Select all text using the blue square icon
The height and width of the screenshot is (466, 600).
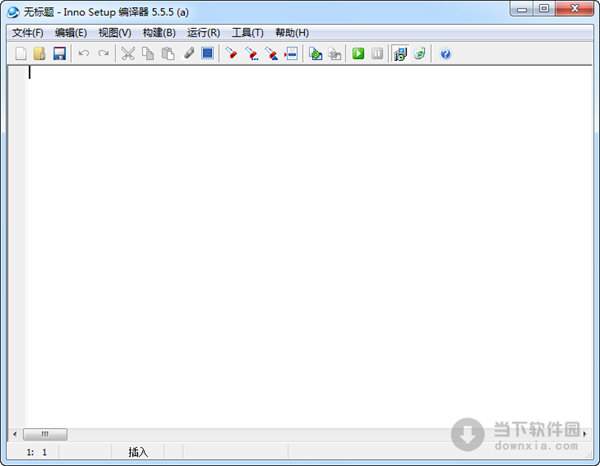[x=207, y=53]
